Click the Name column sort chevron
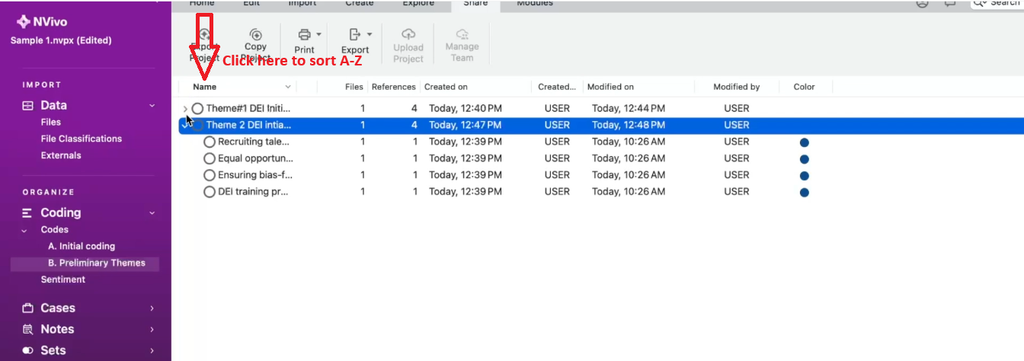Image resolution: width=1024 pixels, height=361 pixels. click(288, 87)
